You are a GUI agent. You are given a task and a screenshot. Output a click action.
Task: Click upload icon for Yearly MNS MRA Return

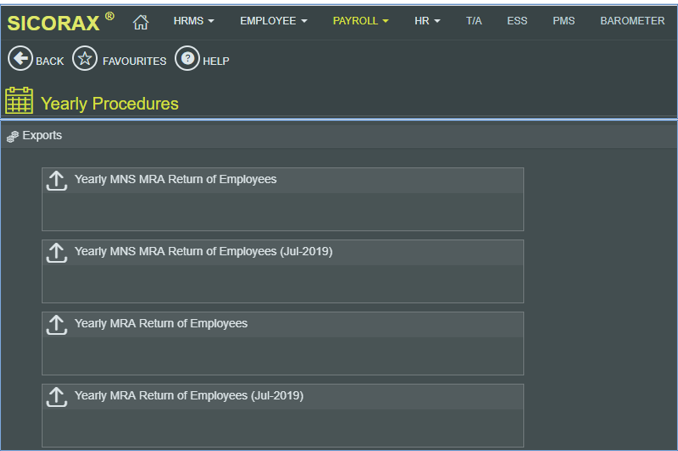click(x=57, y=180)
